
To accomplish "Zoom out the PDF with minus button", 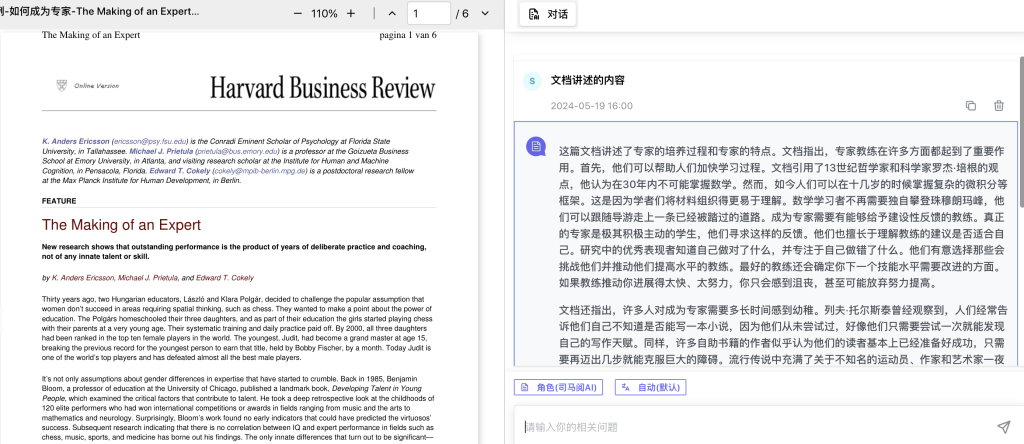I will (x=298, y=14).
